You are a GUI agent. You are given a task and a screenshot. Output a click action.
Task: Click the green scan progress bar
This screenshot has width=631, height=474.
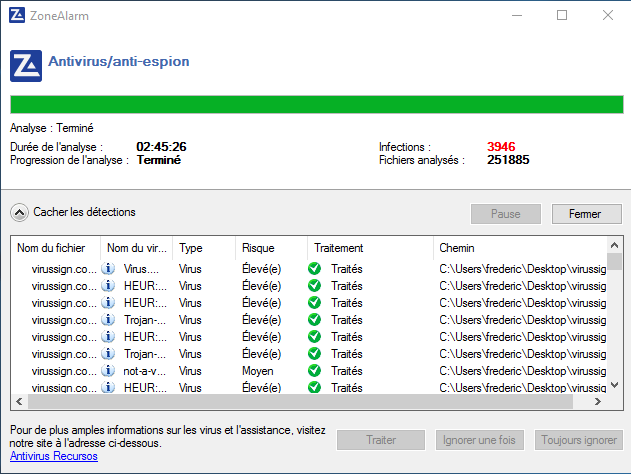[317, 105]
